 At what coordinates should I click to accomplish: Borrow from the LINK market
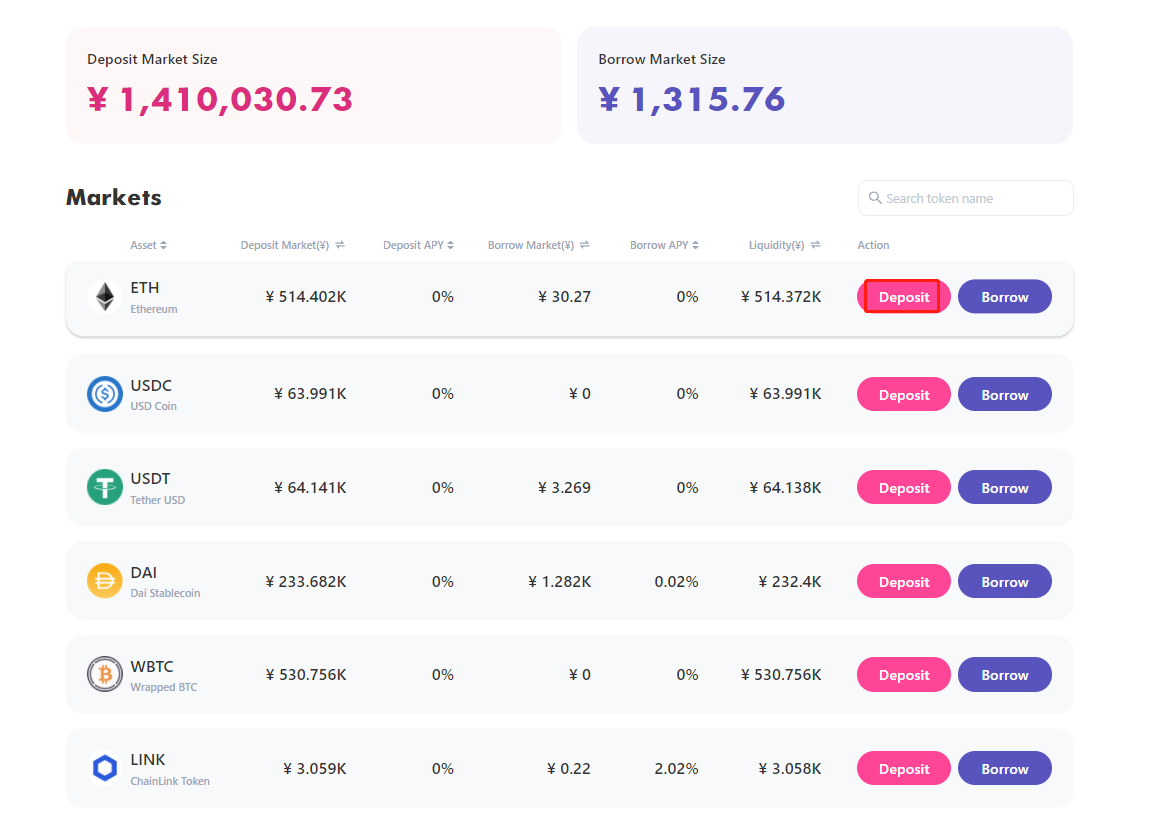[1004, 768]
